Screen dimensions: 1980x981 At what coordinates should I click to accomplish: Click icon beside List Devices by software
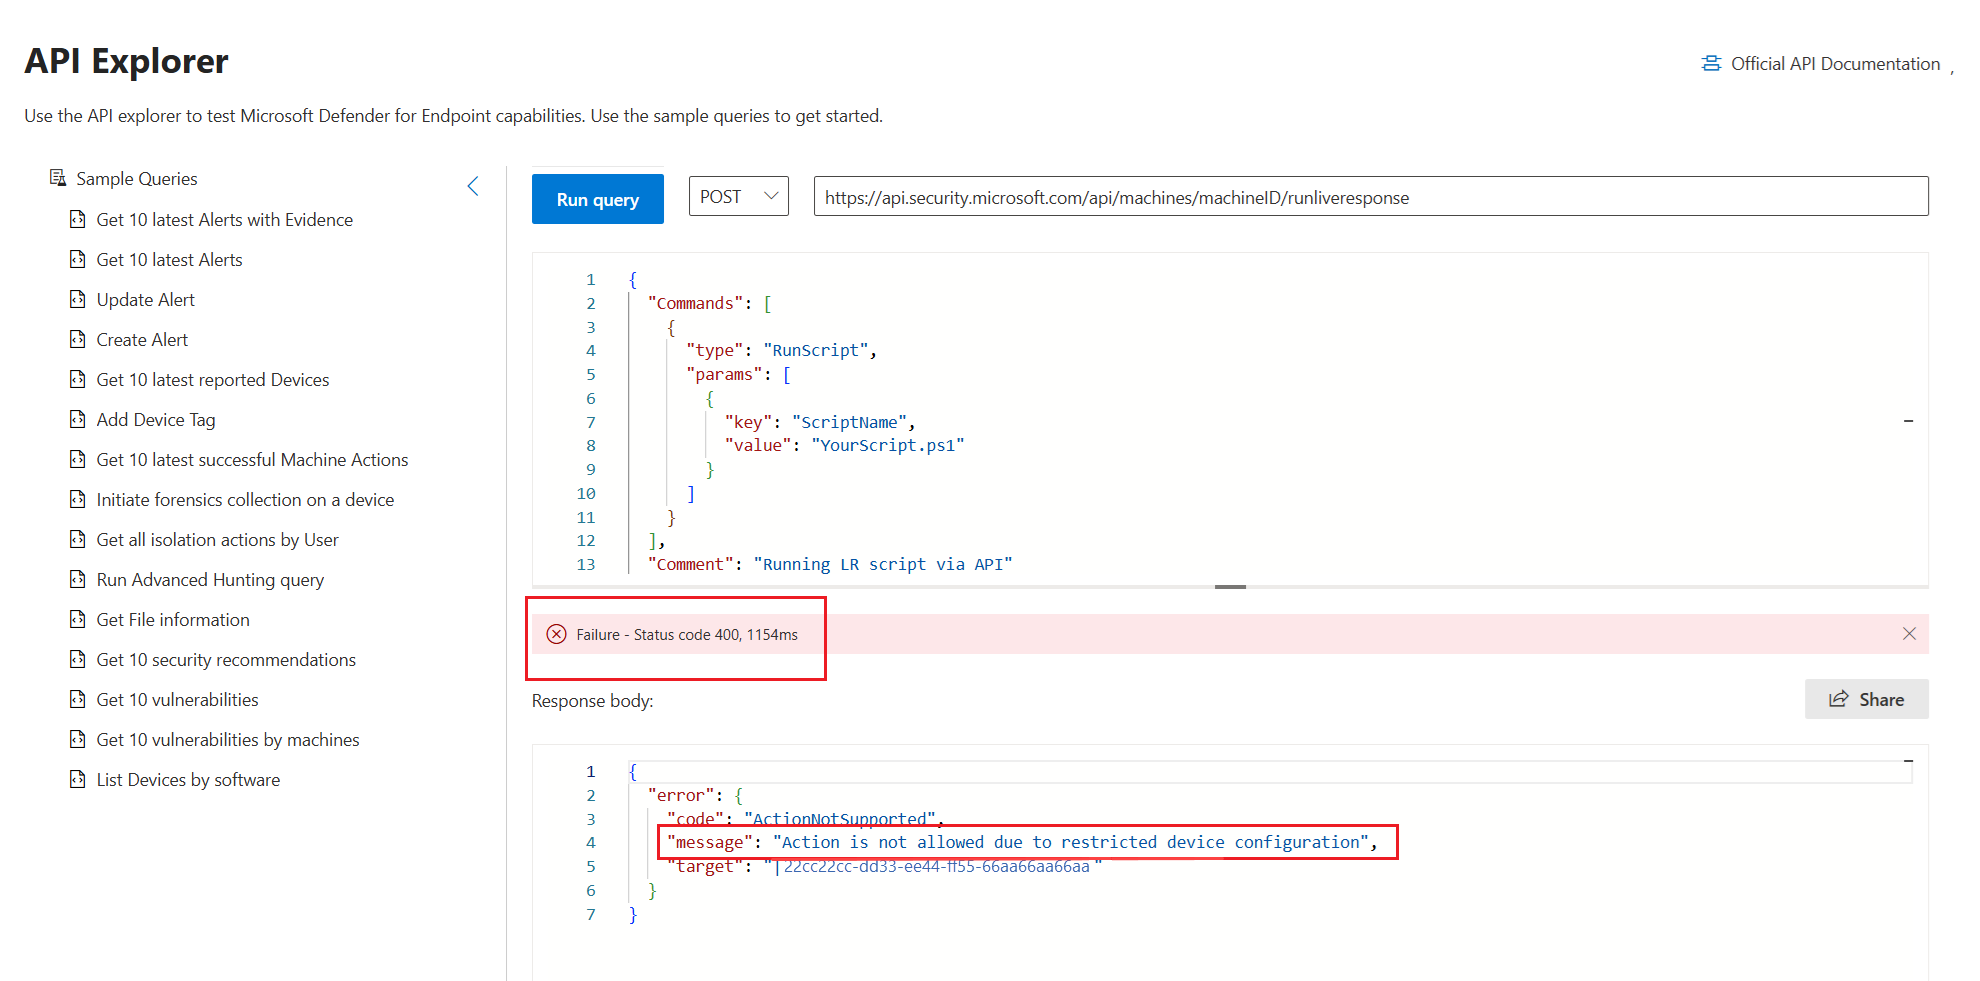(x=78, y=779)
